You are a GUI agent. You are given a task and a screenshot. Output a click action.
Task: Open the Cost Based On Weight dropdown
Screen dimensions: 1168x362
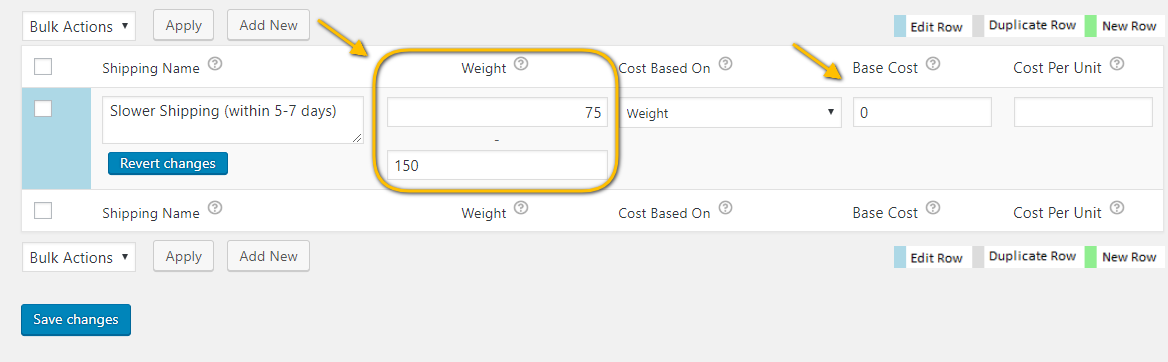pyautogui.click(x=729, y=113)
